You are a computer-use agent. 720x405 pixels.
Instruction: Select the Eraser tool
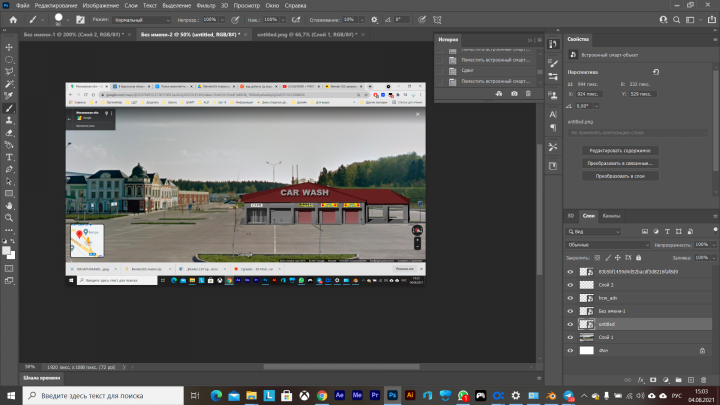(x=9, y=133)
